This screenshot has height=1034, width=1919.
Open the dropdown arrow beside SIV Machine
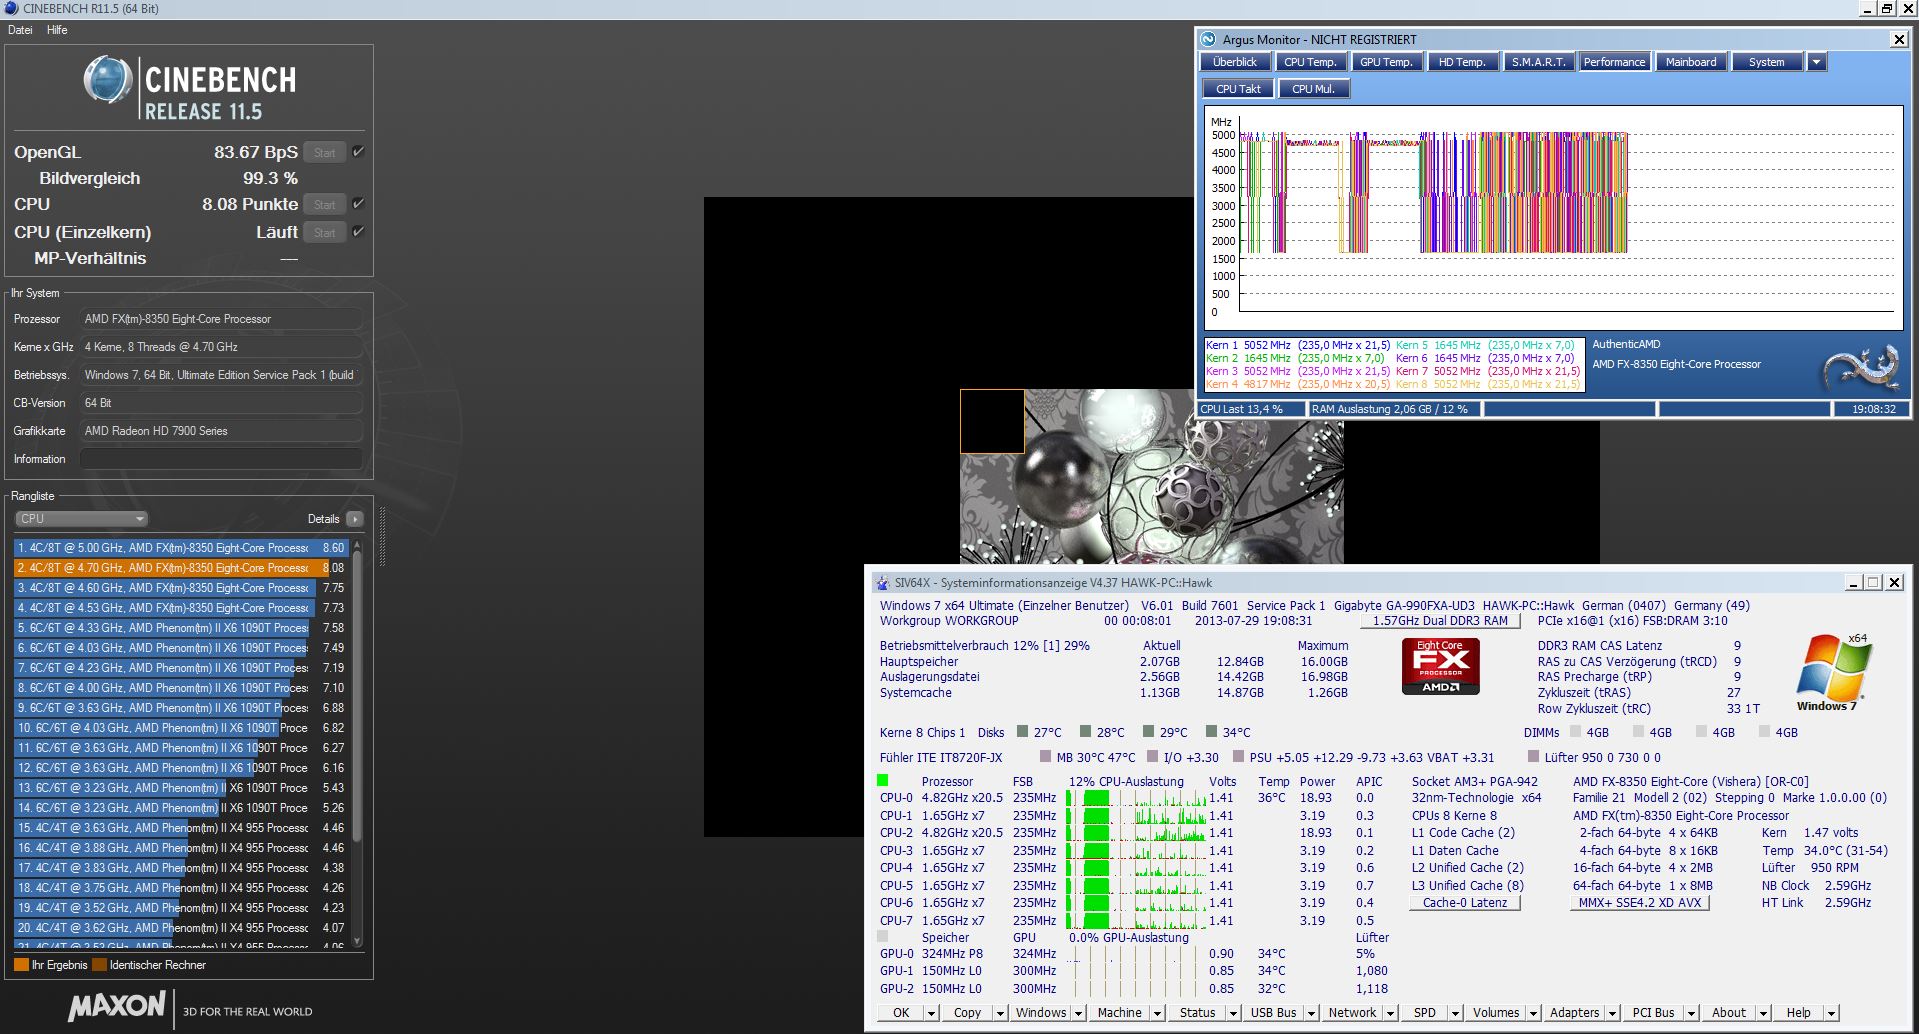1157,1013
